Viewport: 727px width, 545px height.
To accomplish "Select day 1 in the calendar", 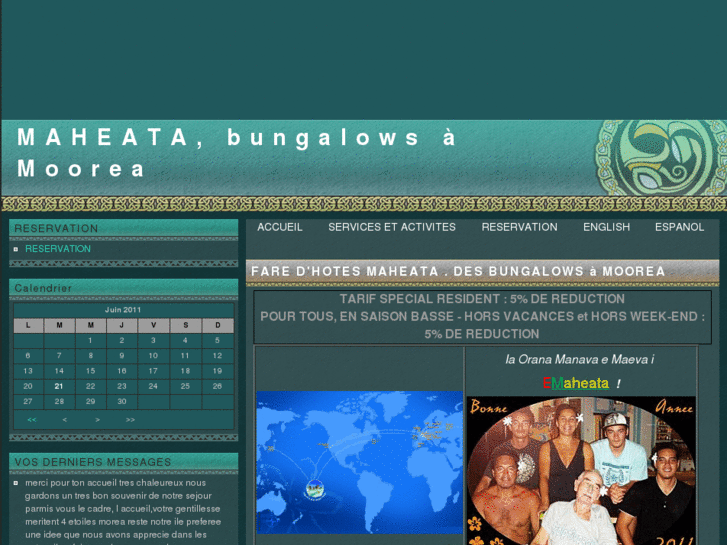I will click(x=90, y=340).
